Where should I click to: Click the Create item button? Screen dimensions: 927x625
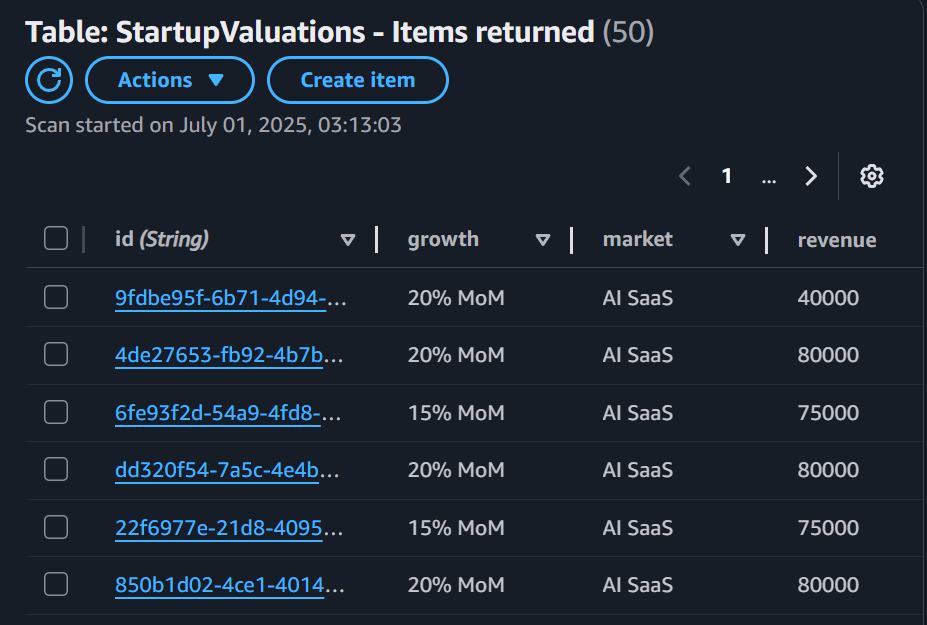(357, 80)
